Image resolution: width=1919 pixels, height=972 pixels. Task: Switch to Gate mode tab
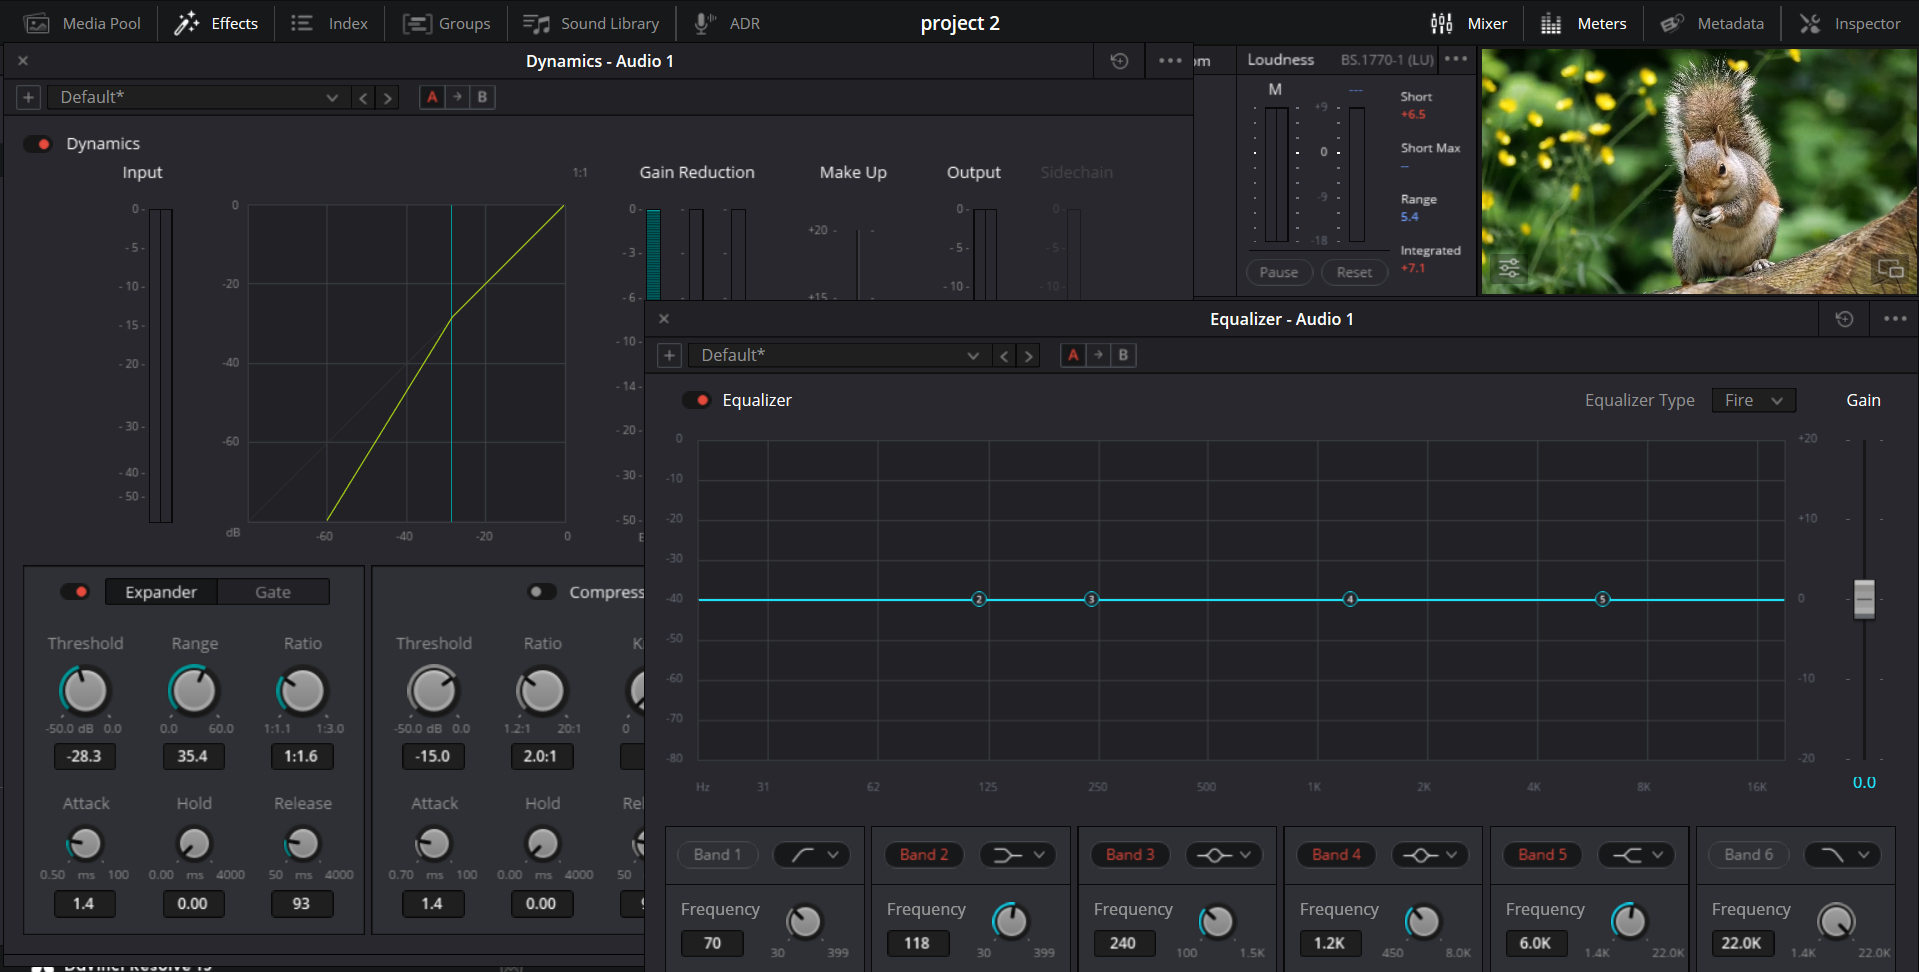[273, 592]
